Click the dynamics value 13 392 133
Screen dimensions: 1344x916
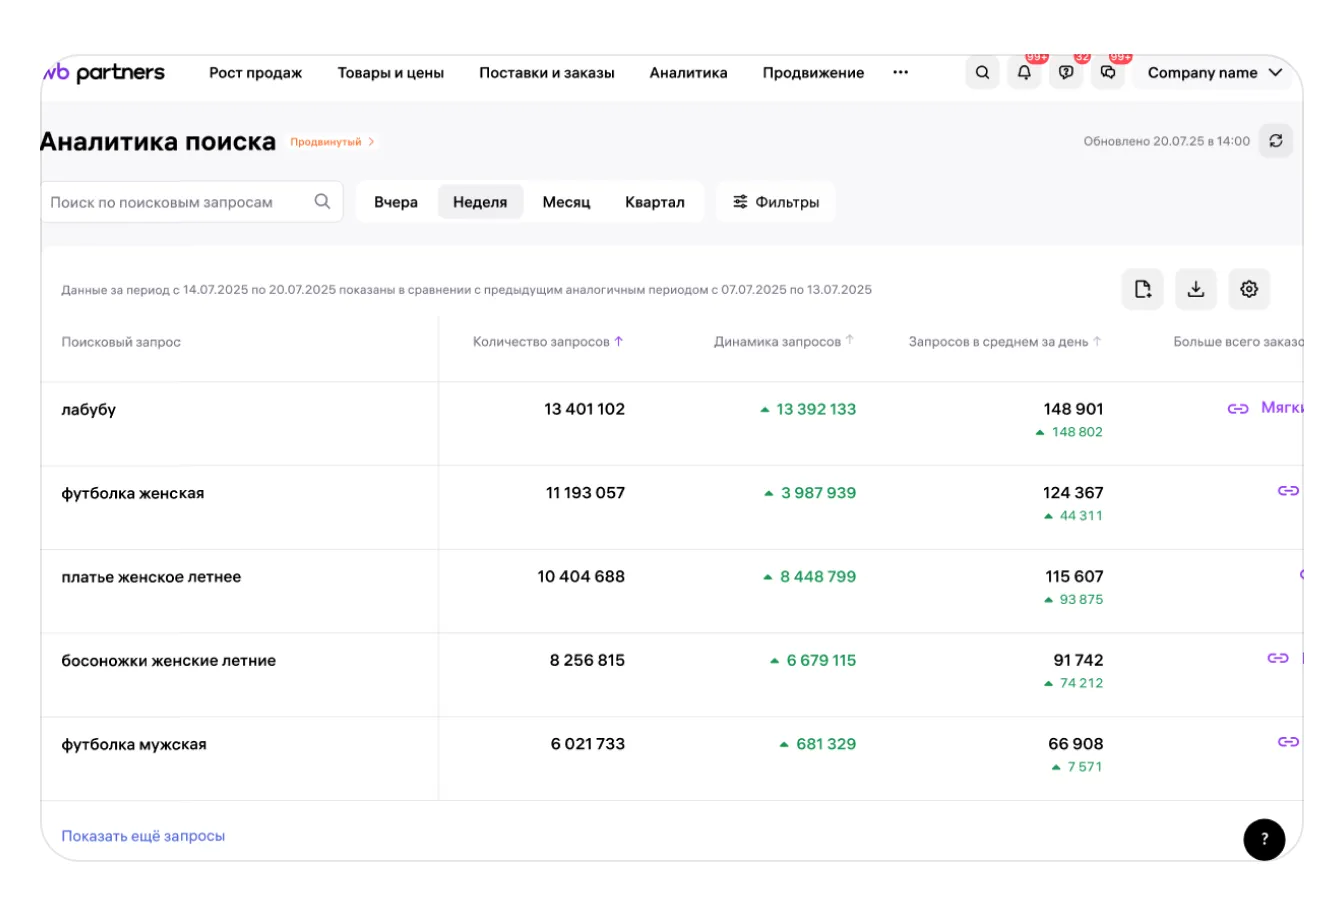816,409
